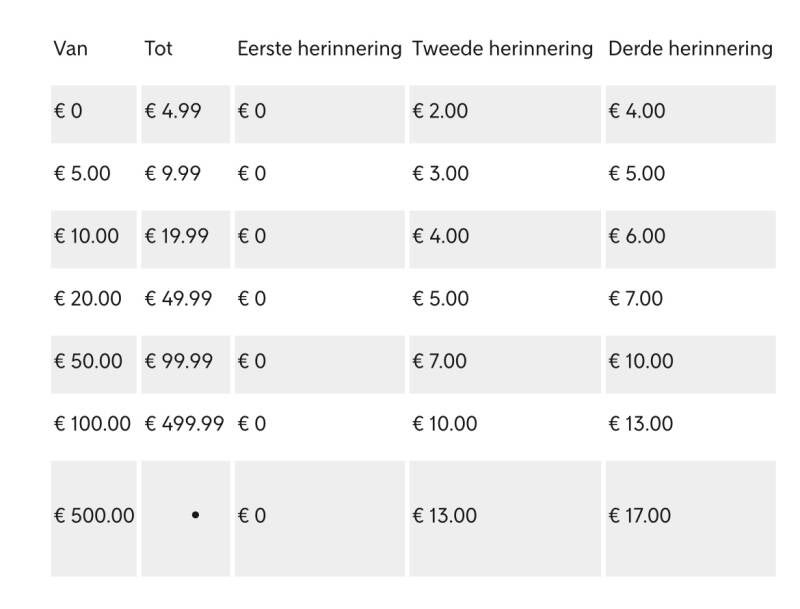Click the '€ 49.99' cell
This screenshot has height=609, width=800.
pyautogui.click(x=178, y=299)
